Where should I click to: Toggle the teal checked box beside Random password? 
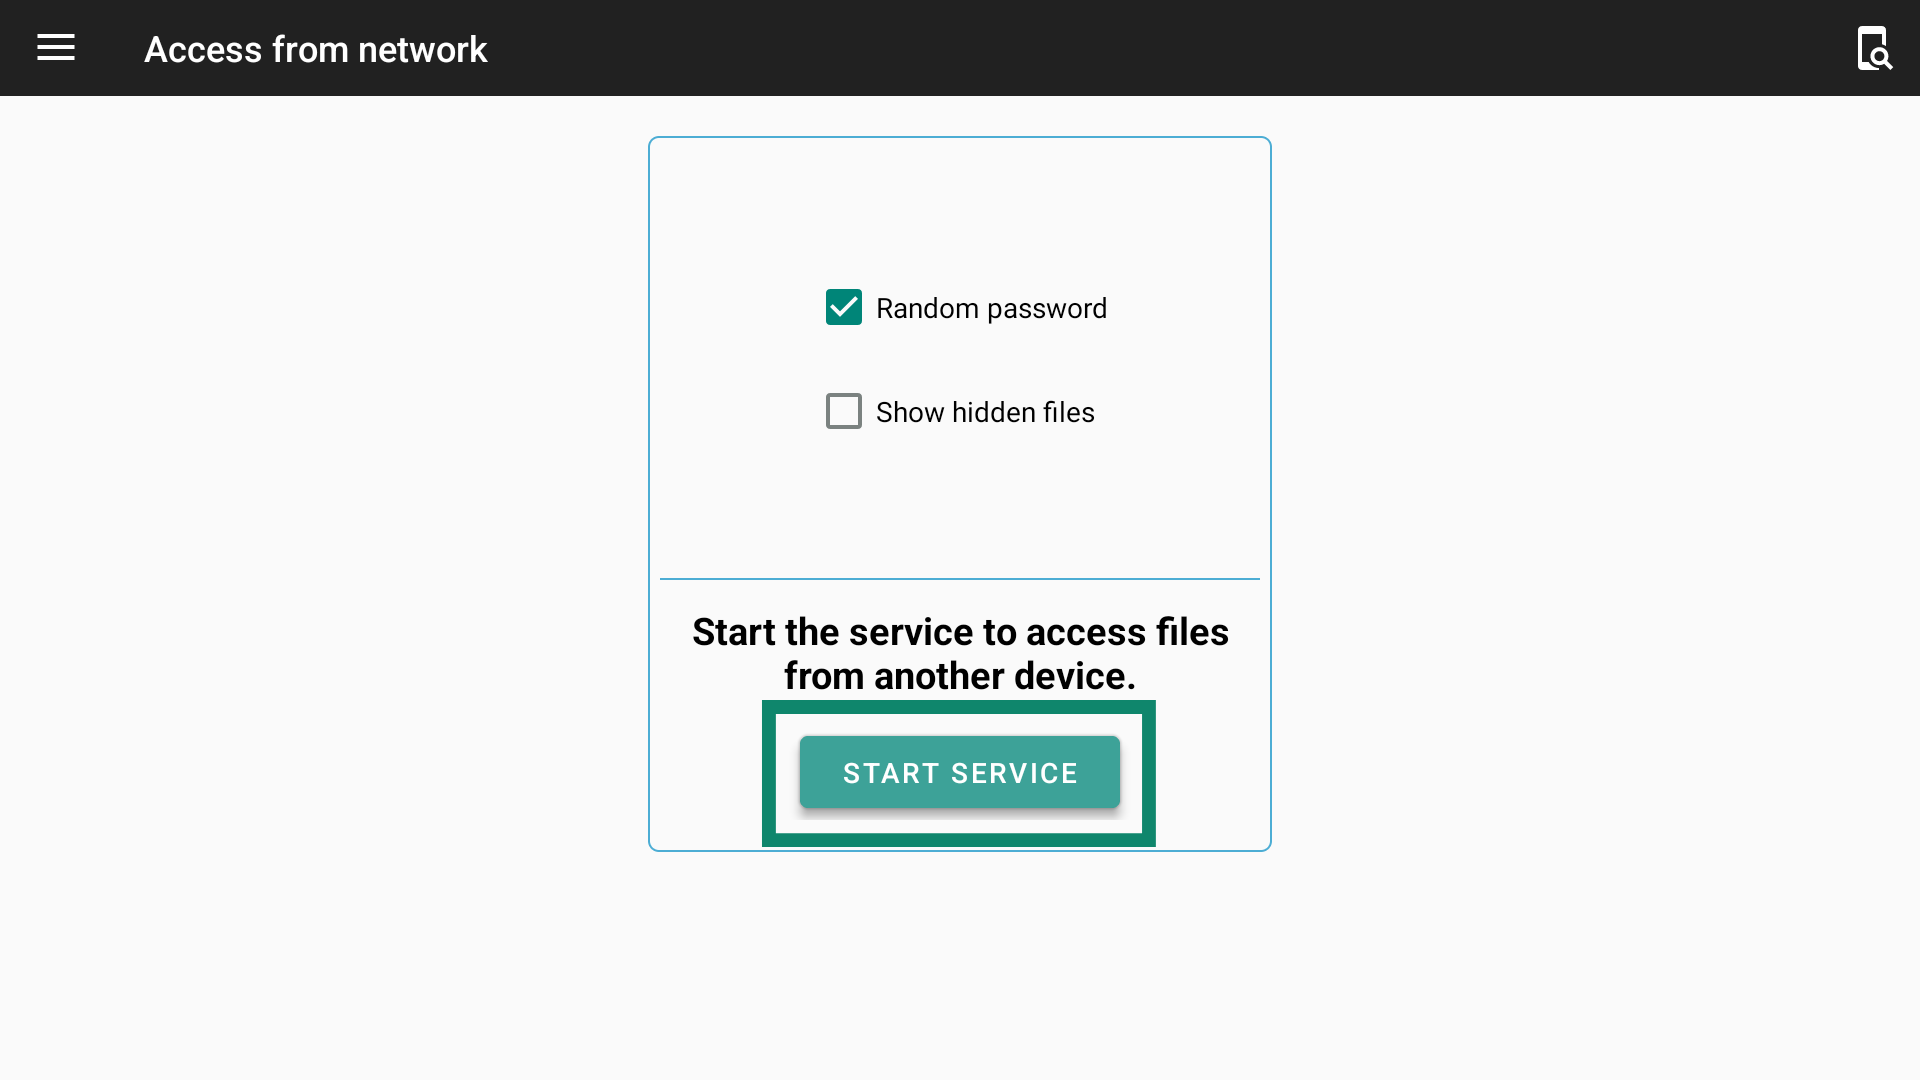(844, 307)
